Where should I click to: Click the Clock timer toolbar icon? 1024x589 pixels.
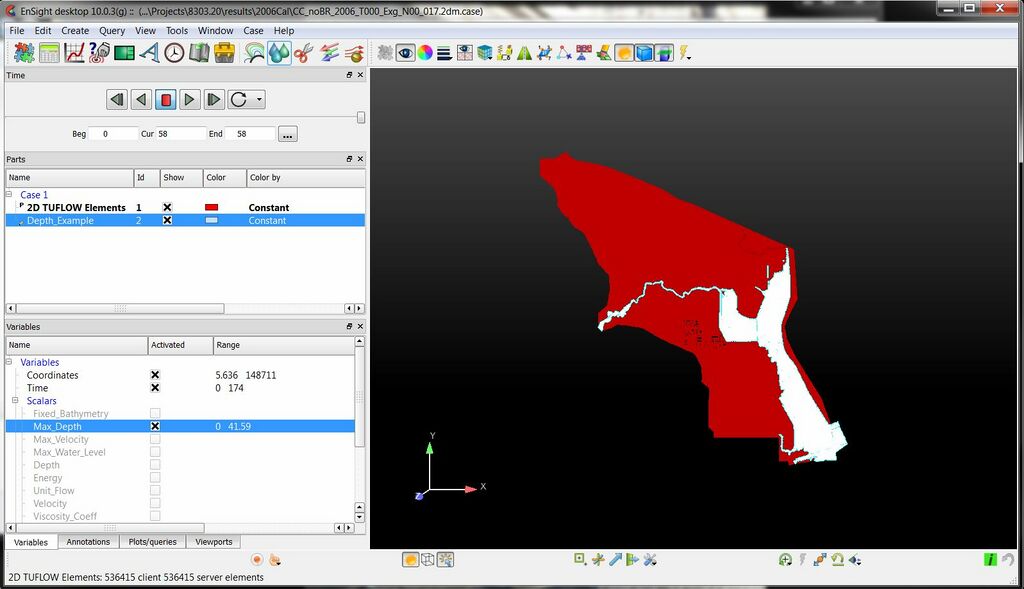(174, 53)
